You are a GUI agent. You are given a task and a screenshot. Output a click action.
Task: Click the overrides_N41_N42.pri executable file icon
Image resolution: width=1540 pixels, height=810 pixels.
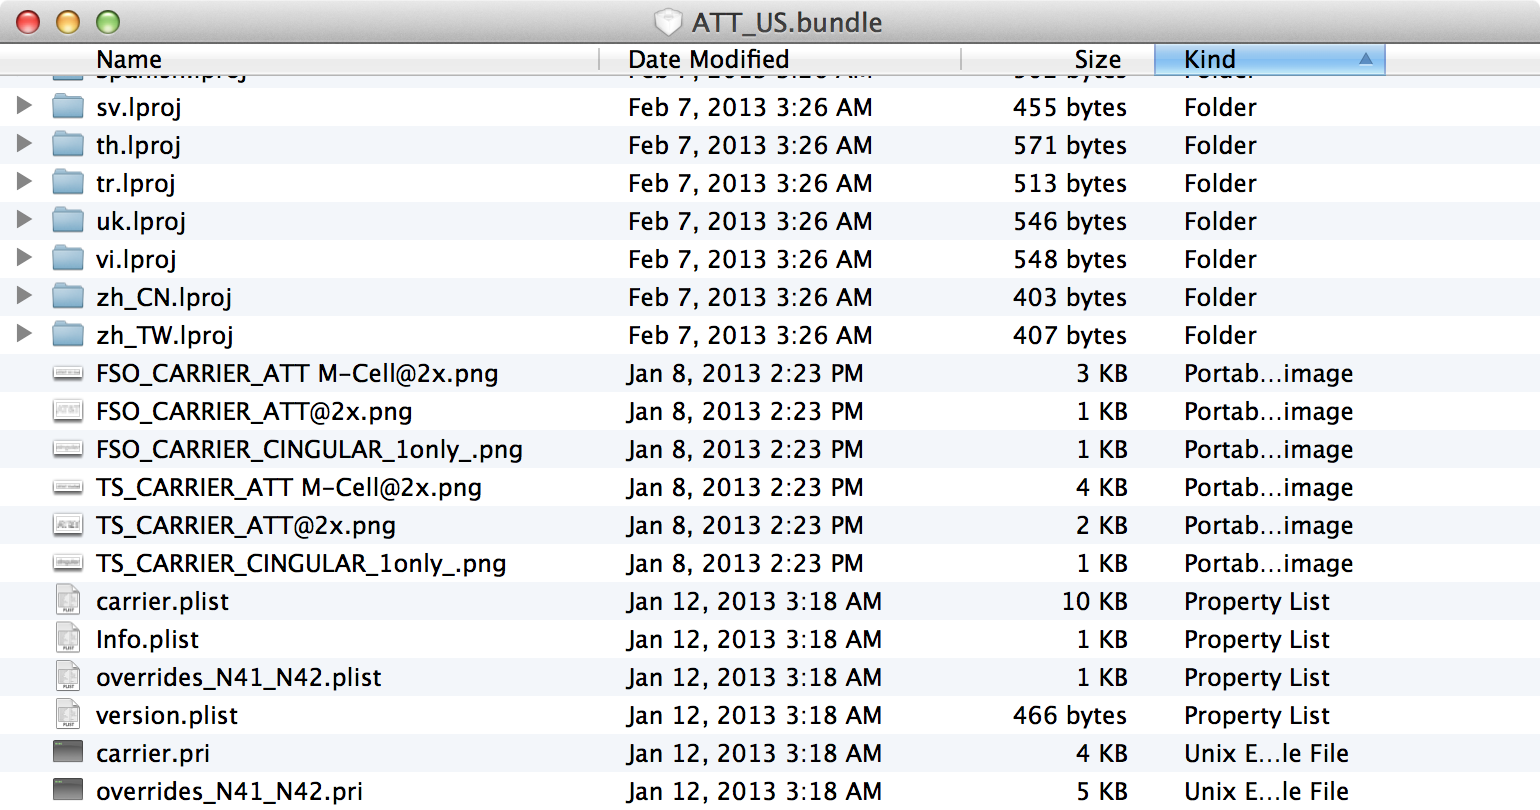click(x=68, y=790)
